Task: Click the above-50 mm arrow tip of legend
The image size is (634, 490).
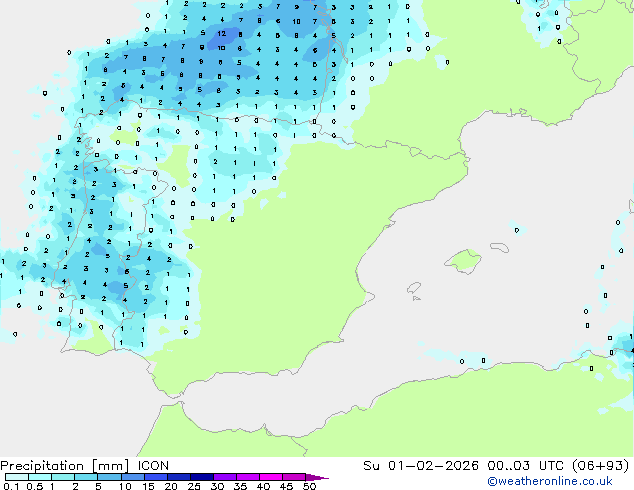Action: [317, 477]
